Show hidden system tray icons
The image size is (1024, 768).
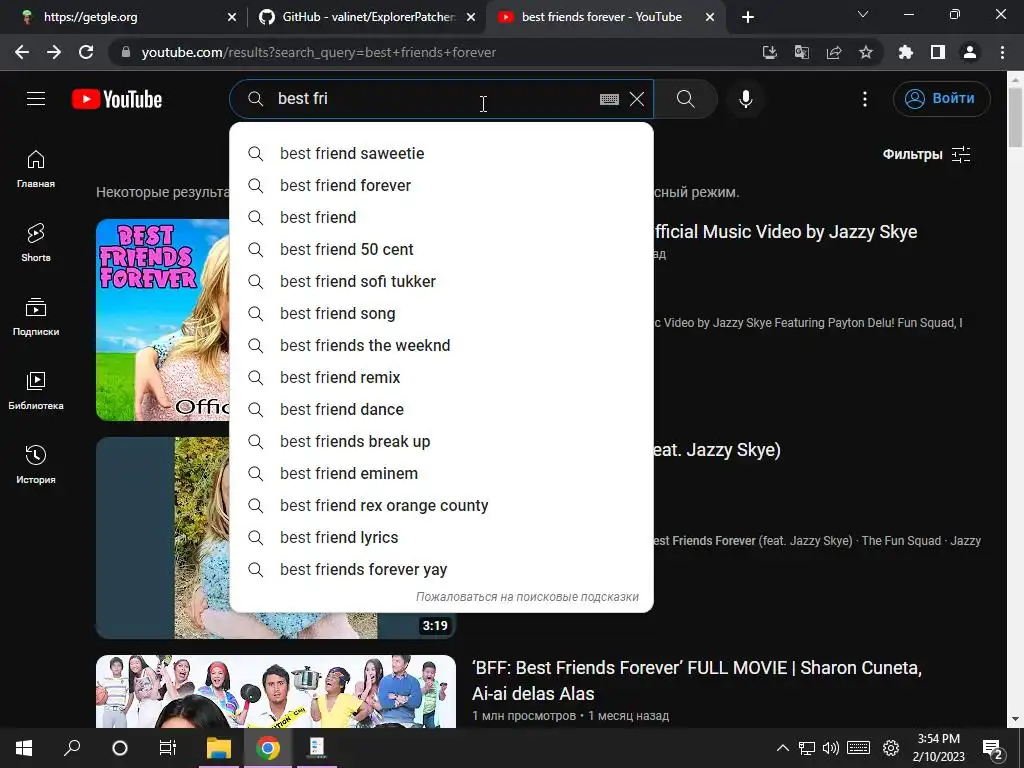(782, 748)
